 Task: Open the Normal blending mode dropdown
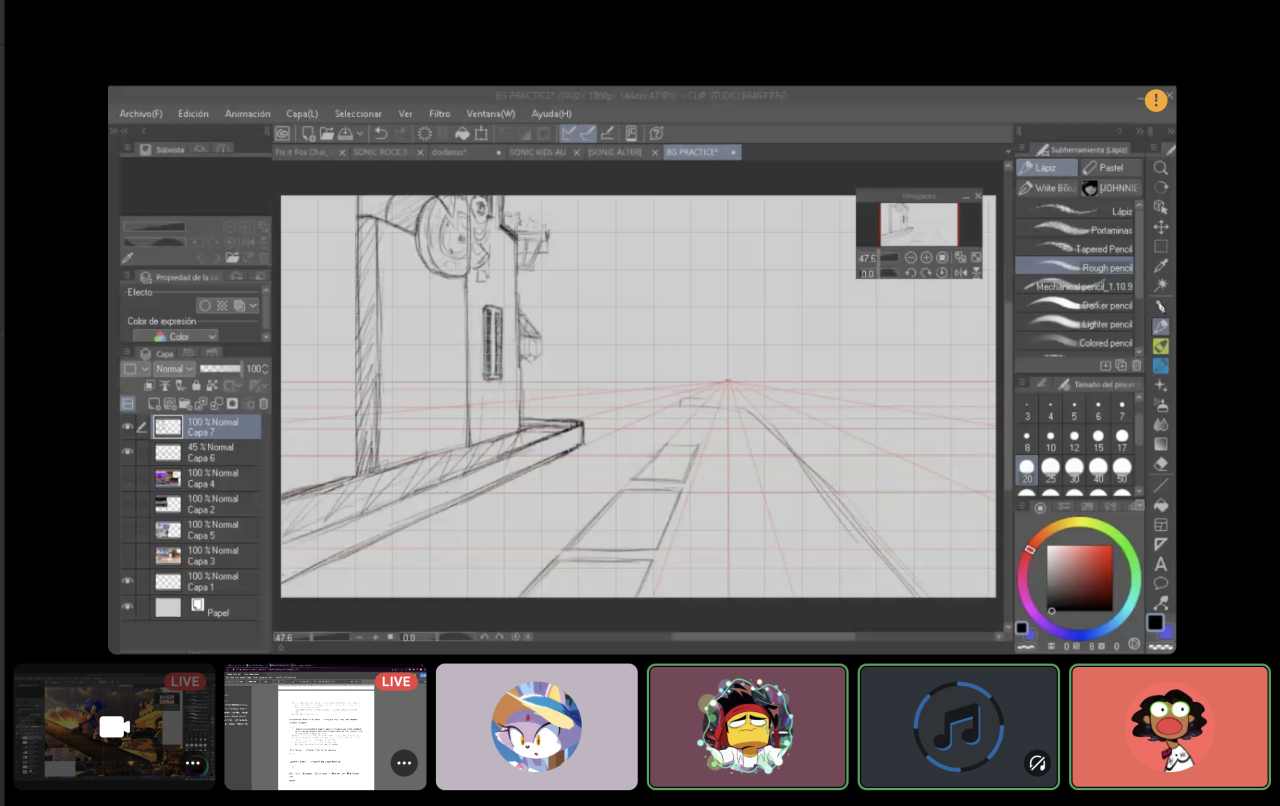(x=174, y=369)
